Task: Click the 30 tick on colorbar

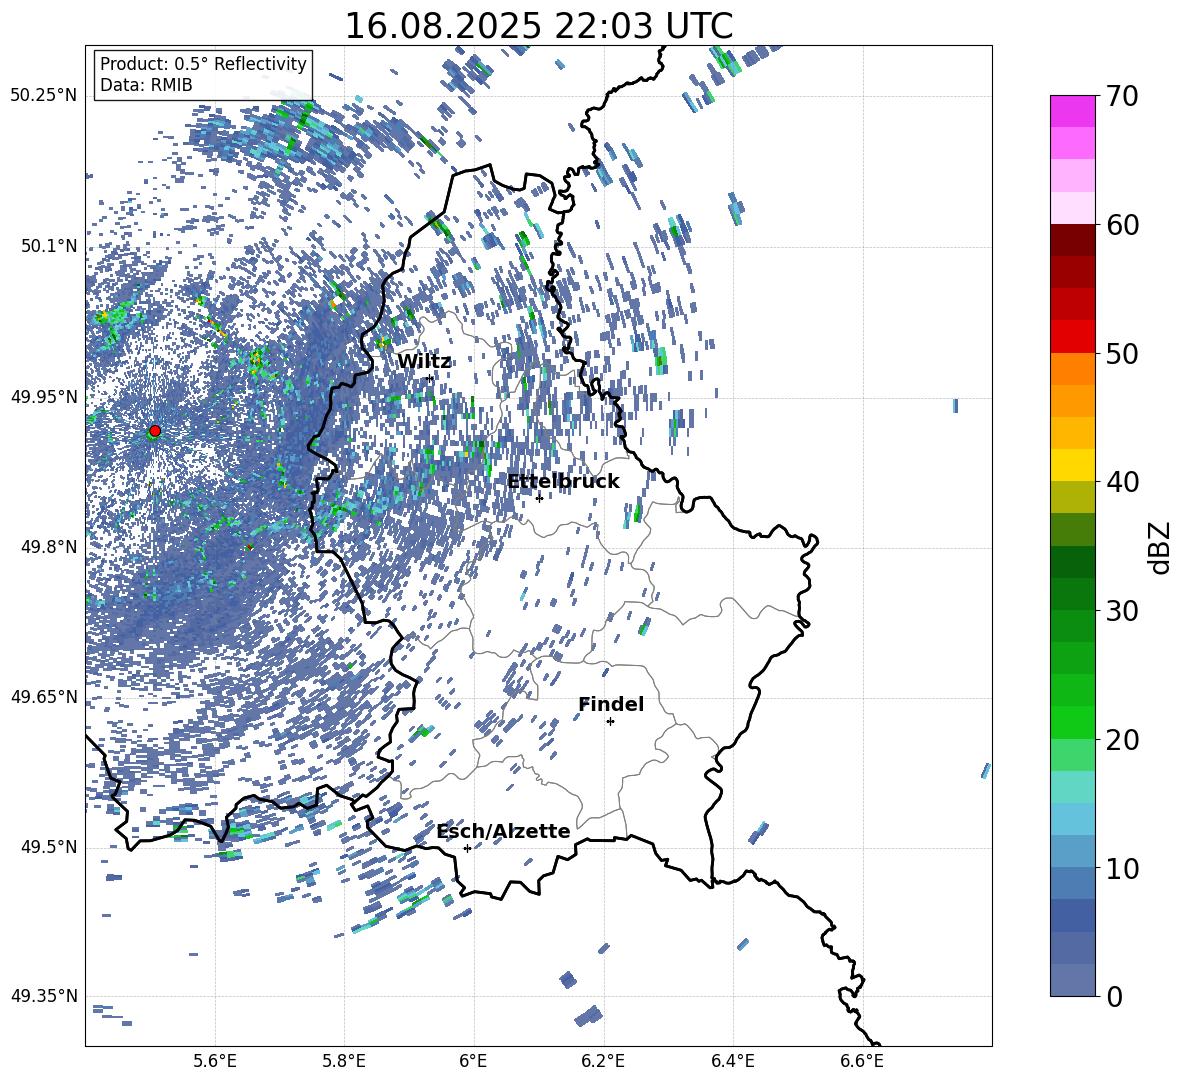Action: click(x=1121, y=611)
